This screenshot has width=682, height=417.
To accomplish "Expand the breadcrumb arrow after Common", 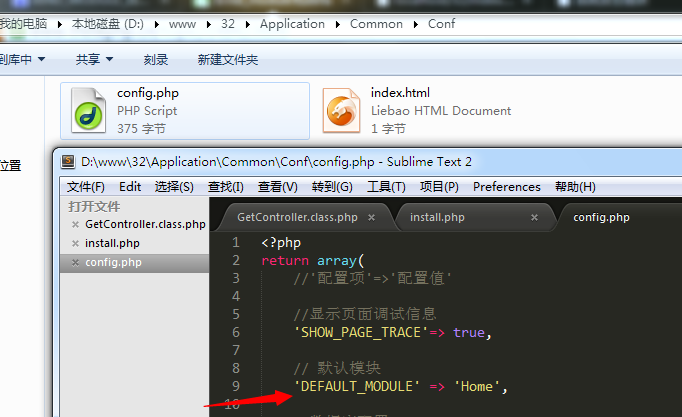I will point(415,23).
